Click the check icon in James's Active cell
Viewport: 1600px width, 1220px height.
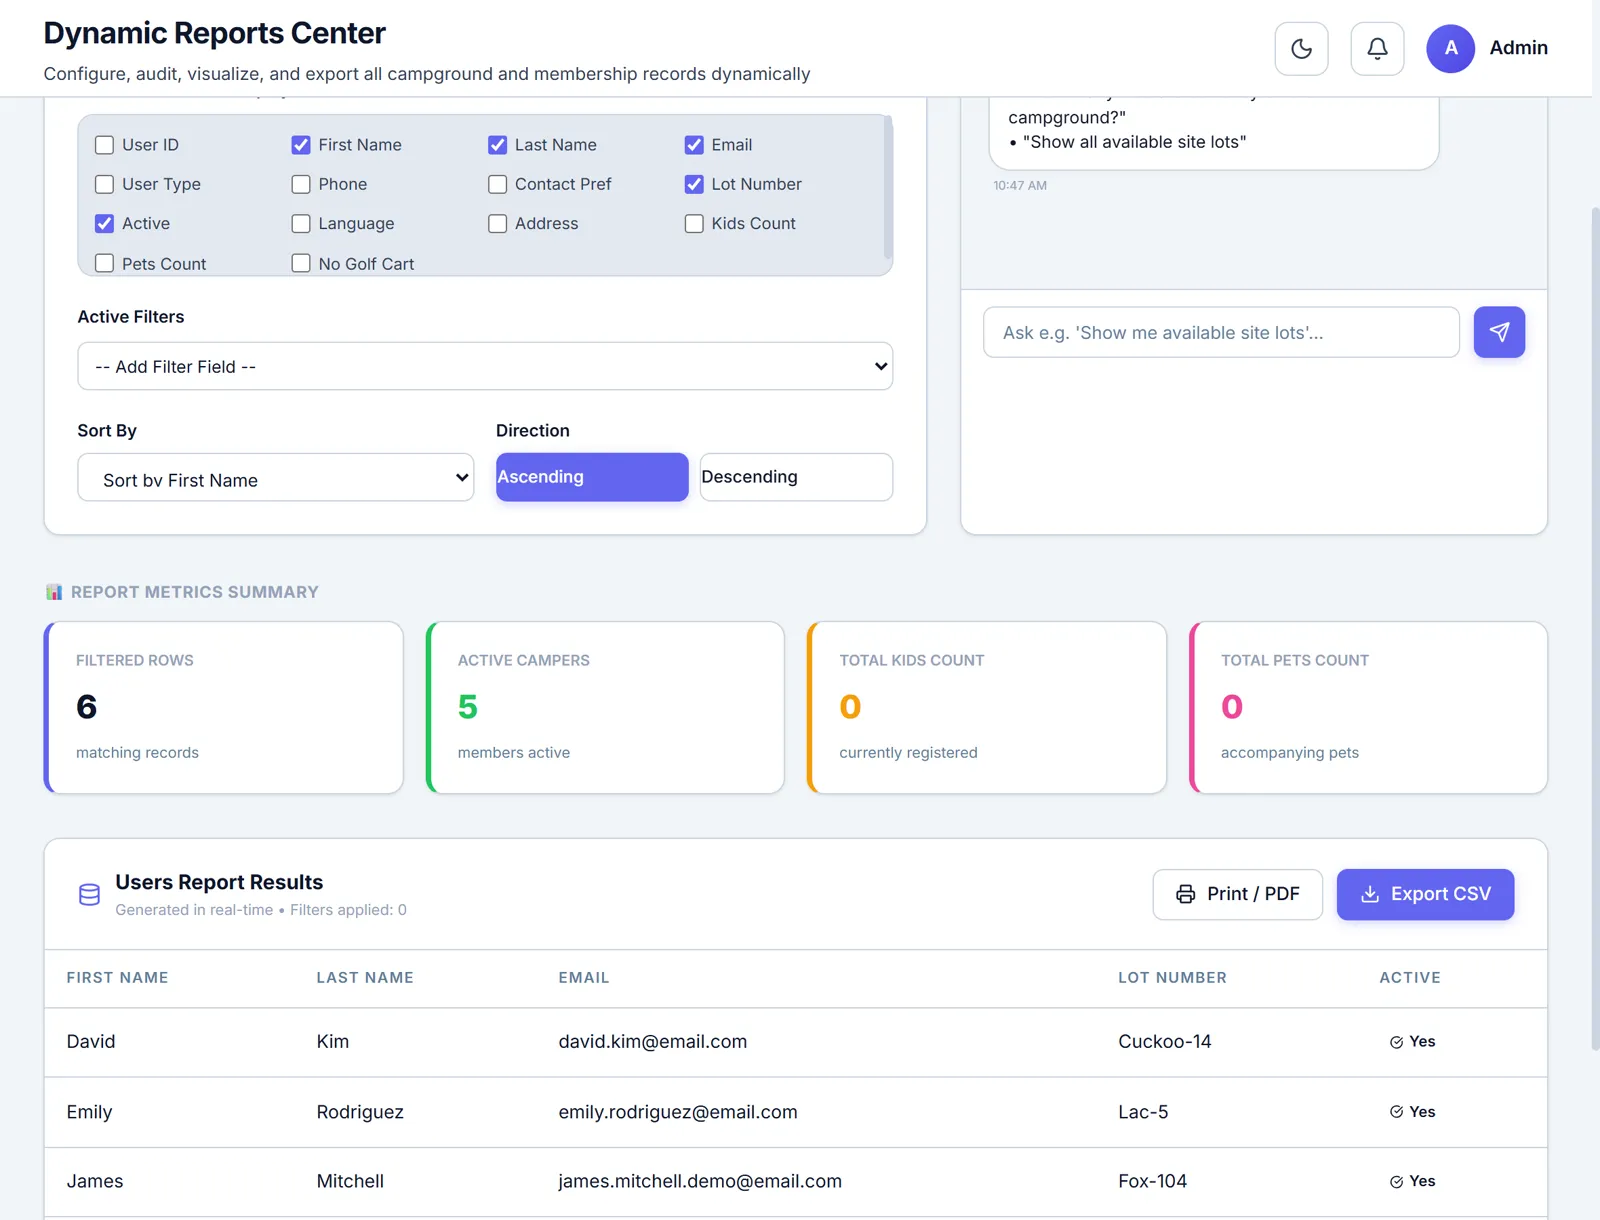coord(1396,1182)
